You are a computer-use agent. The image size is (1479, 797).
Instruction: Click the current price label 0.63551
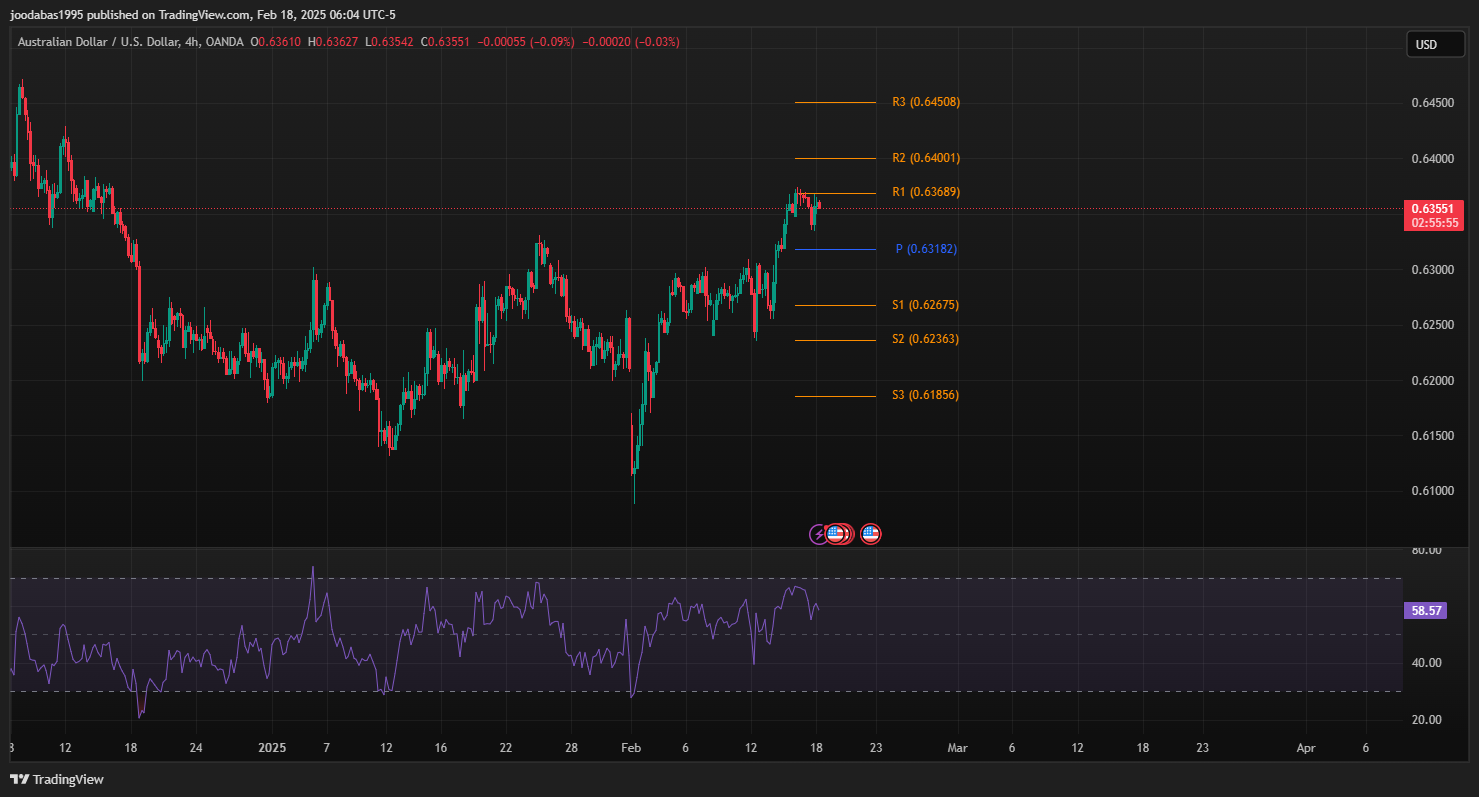pyautogui.click(x=1433, y=208)
